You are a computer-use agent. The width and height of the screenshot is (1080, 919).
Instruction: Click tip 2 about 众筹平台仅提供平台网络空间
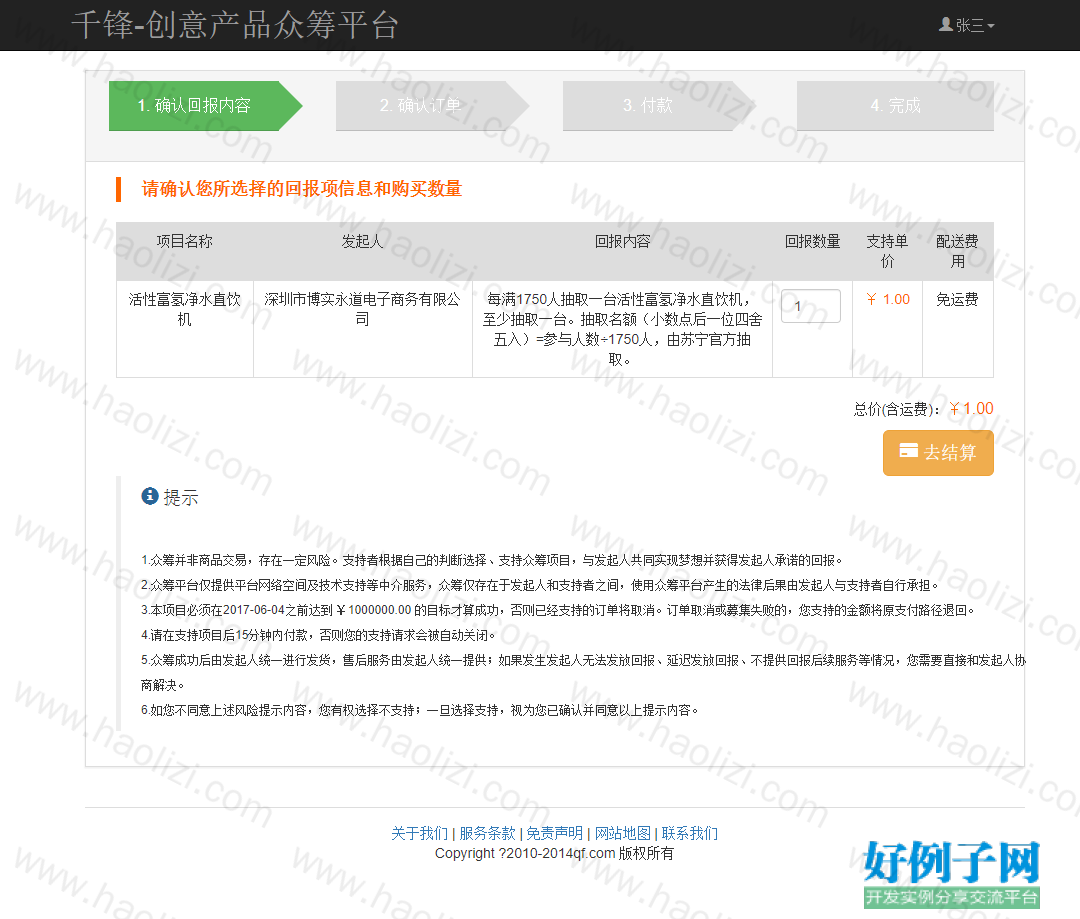coord(540,586)
